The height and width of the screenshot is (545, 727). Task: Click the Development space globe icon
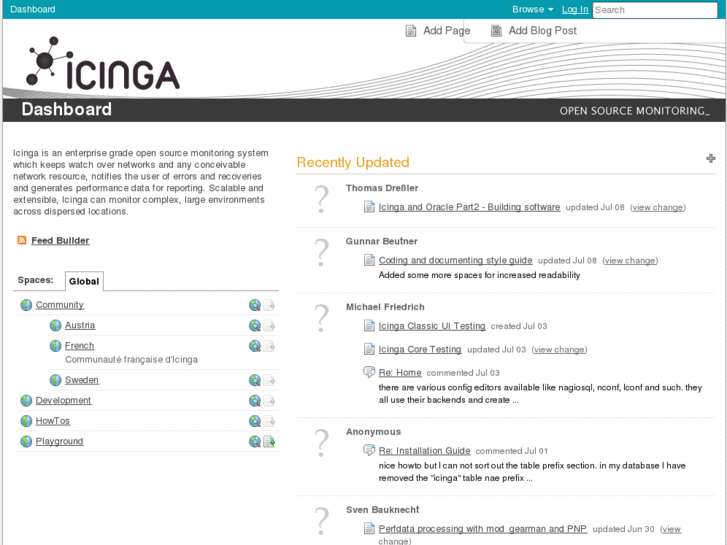coord(26,400)
